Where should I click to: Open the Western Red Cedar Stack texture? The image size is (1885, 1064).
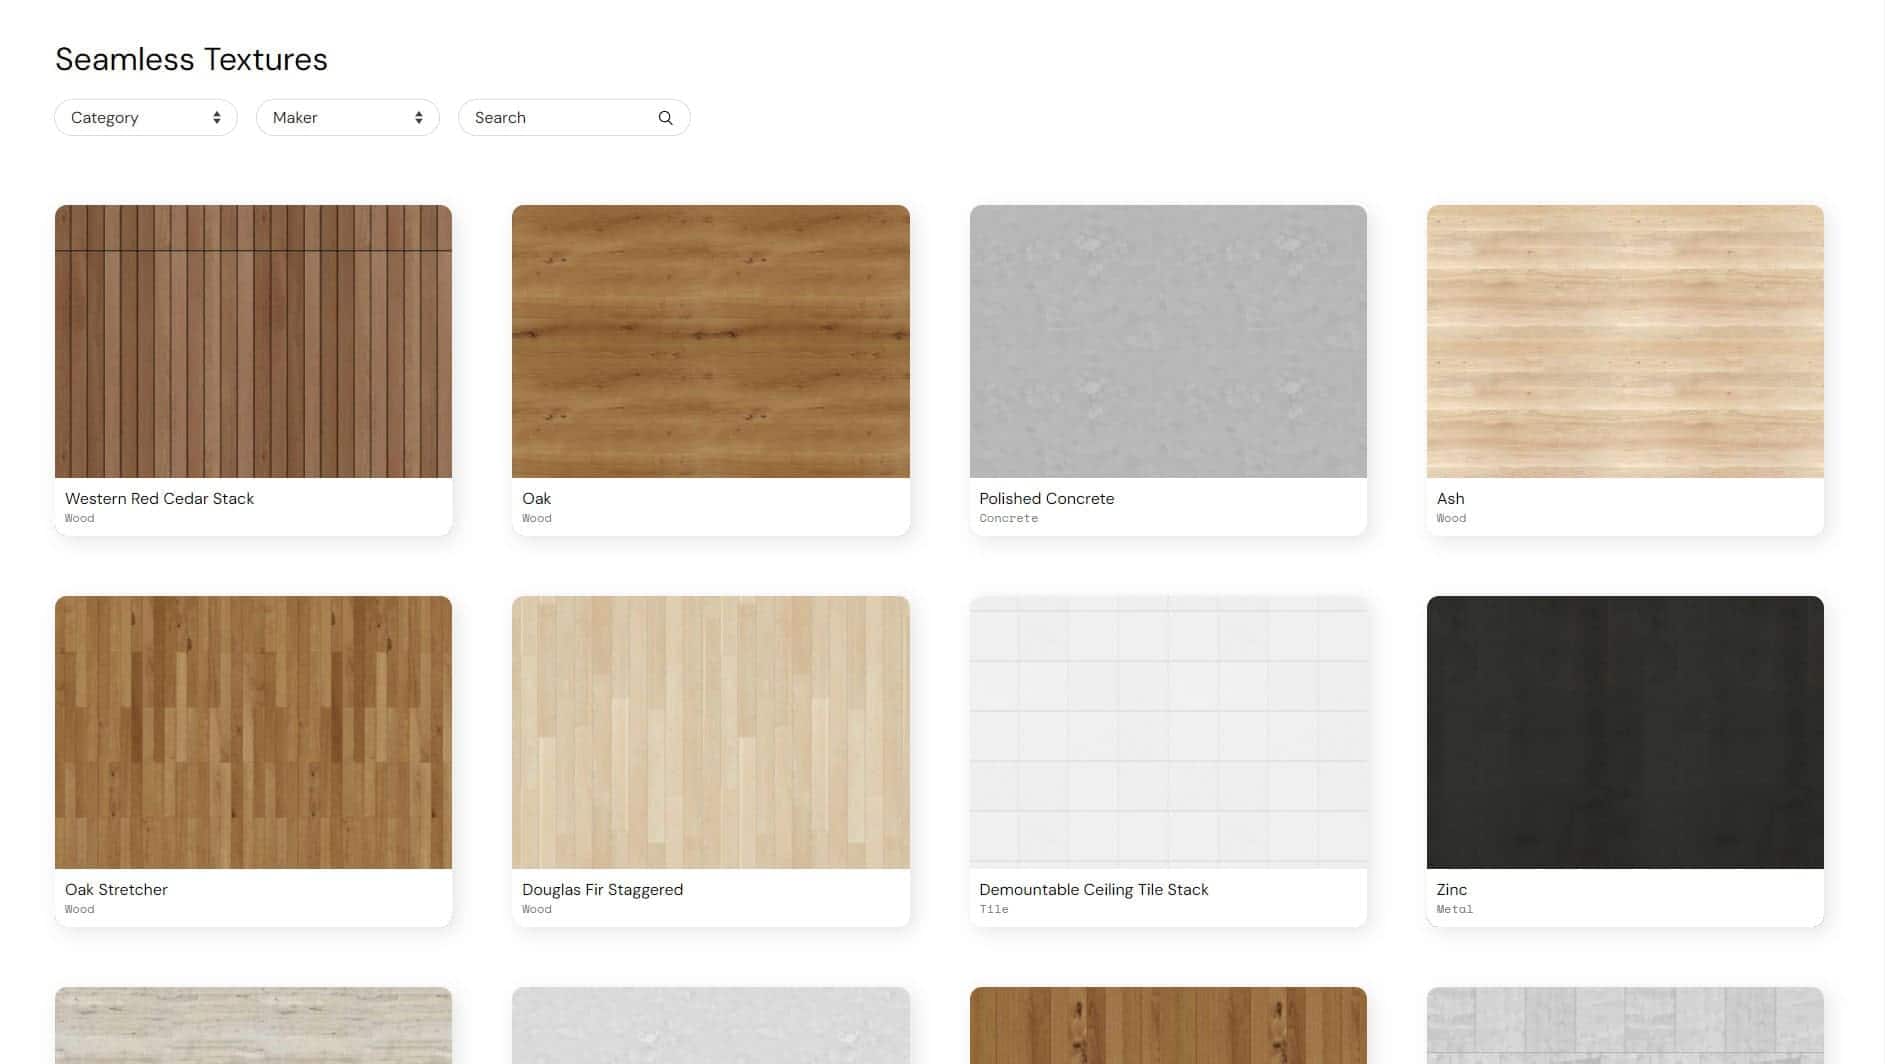pyautogui.click(x=253, y=340)
